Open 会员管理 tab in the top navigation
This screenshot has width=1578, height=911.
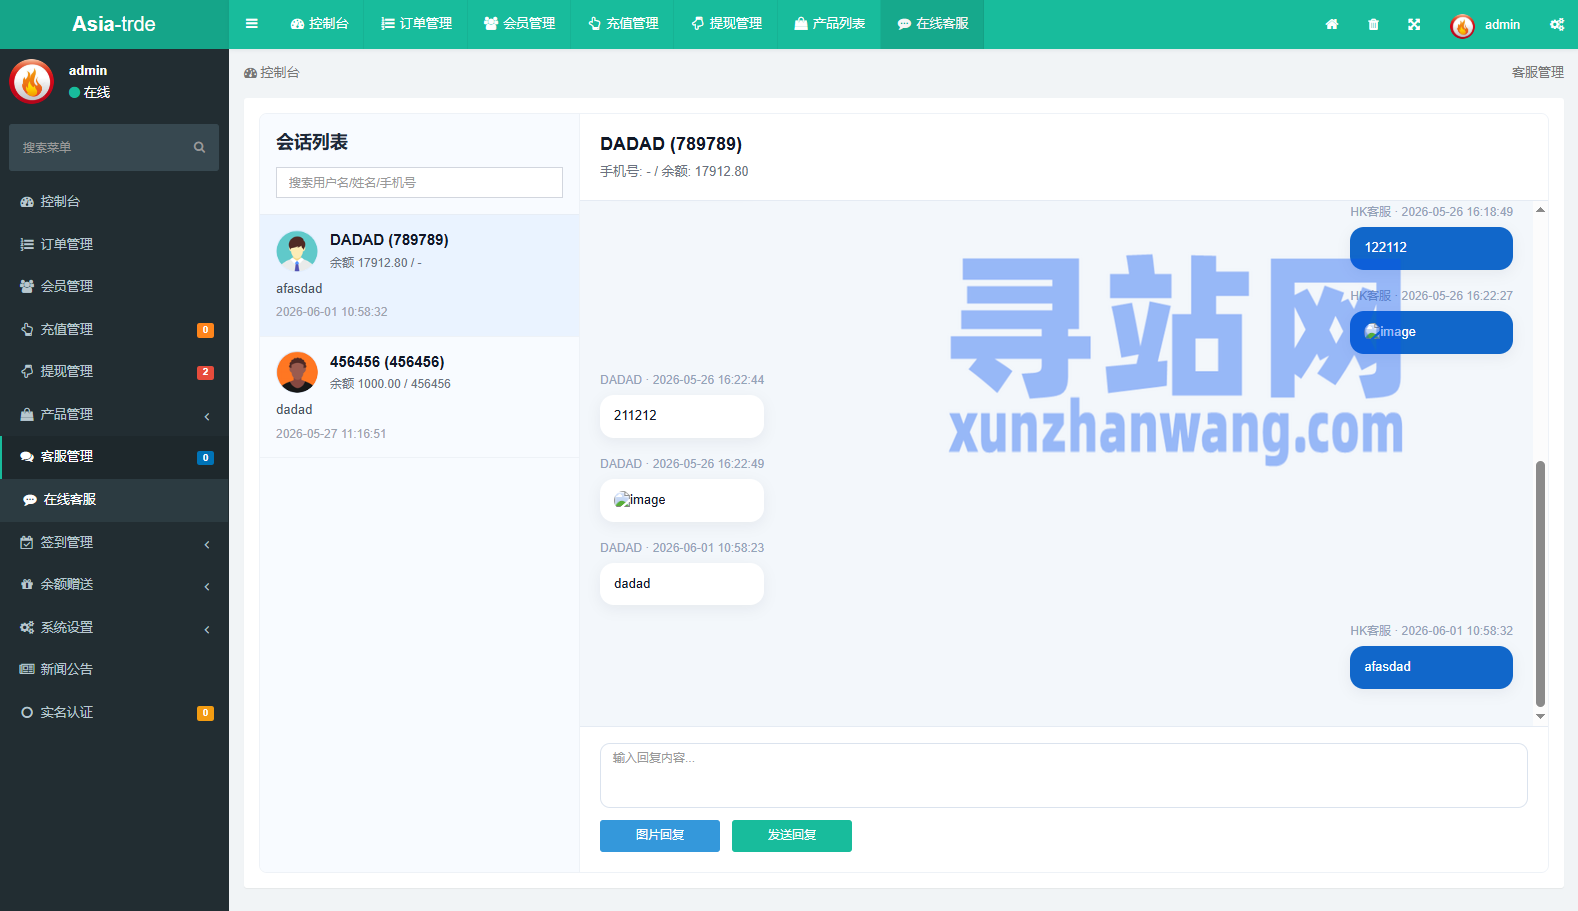pos(519,24)
